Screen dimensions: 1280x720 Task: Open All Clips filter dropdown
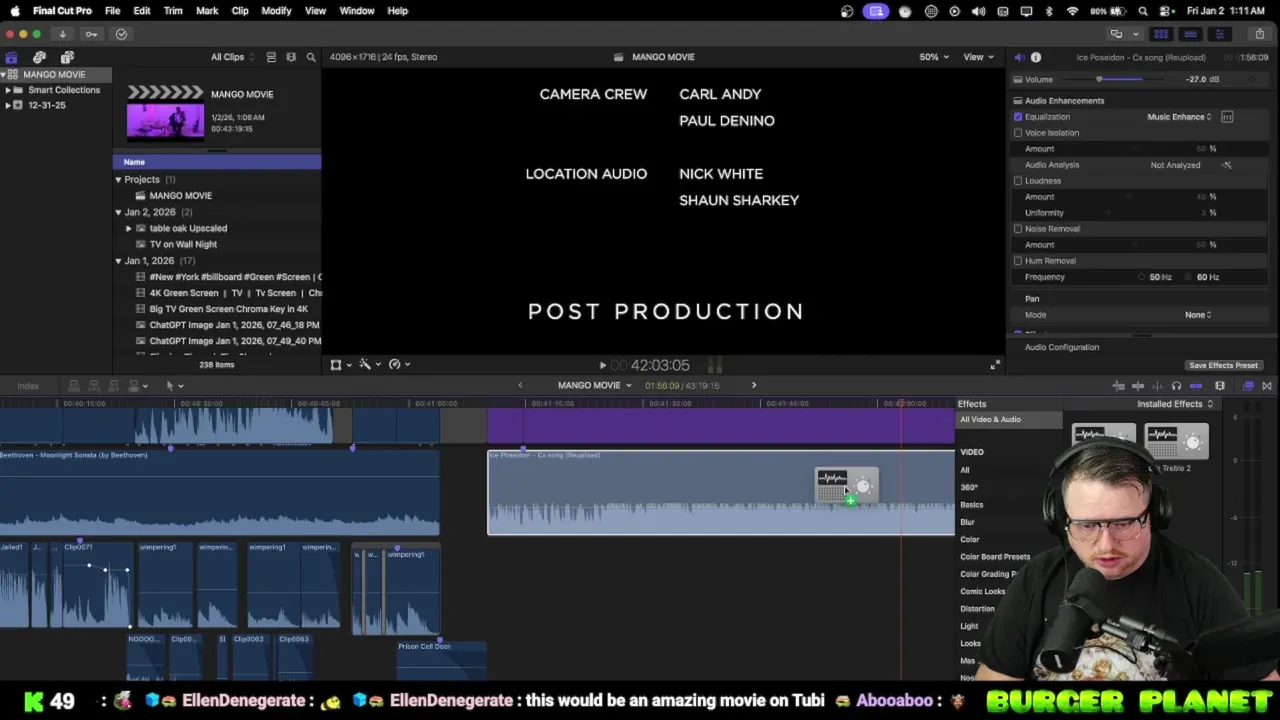point(232,57)
